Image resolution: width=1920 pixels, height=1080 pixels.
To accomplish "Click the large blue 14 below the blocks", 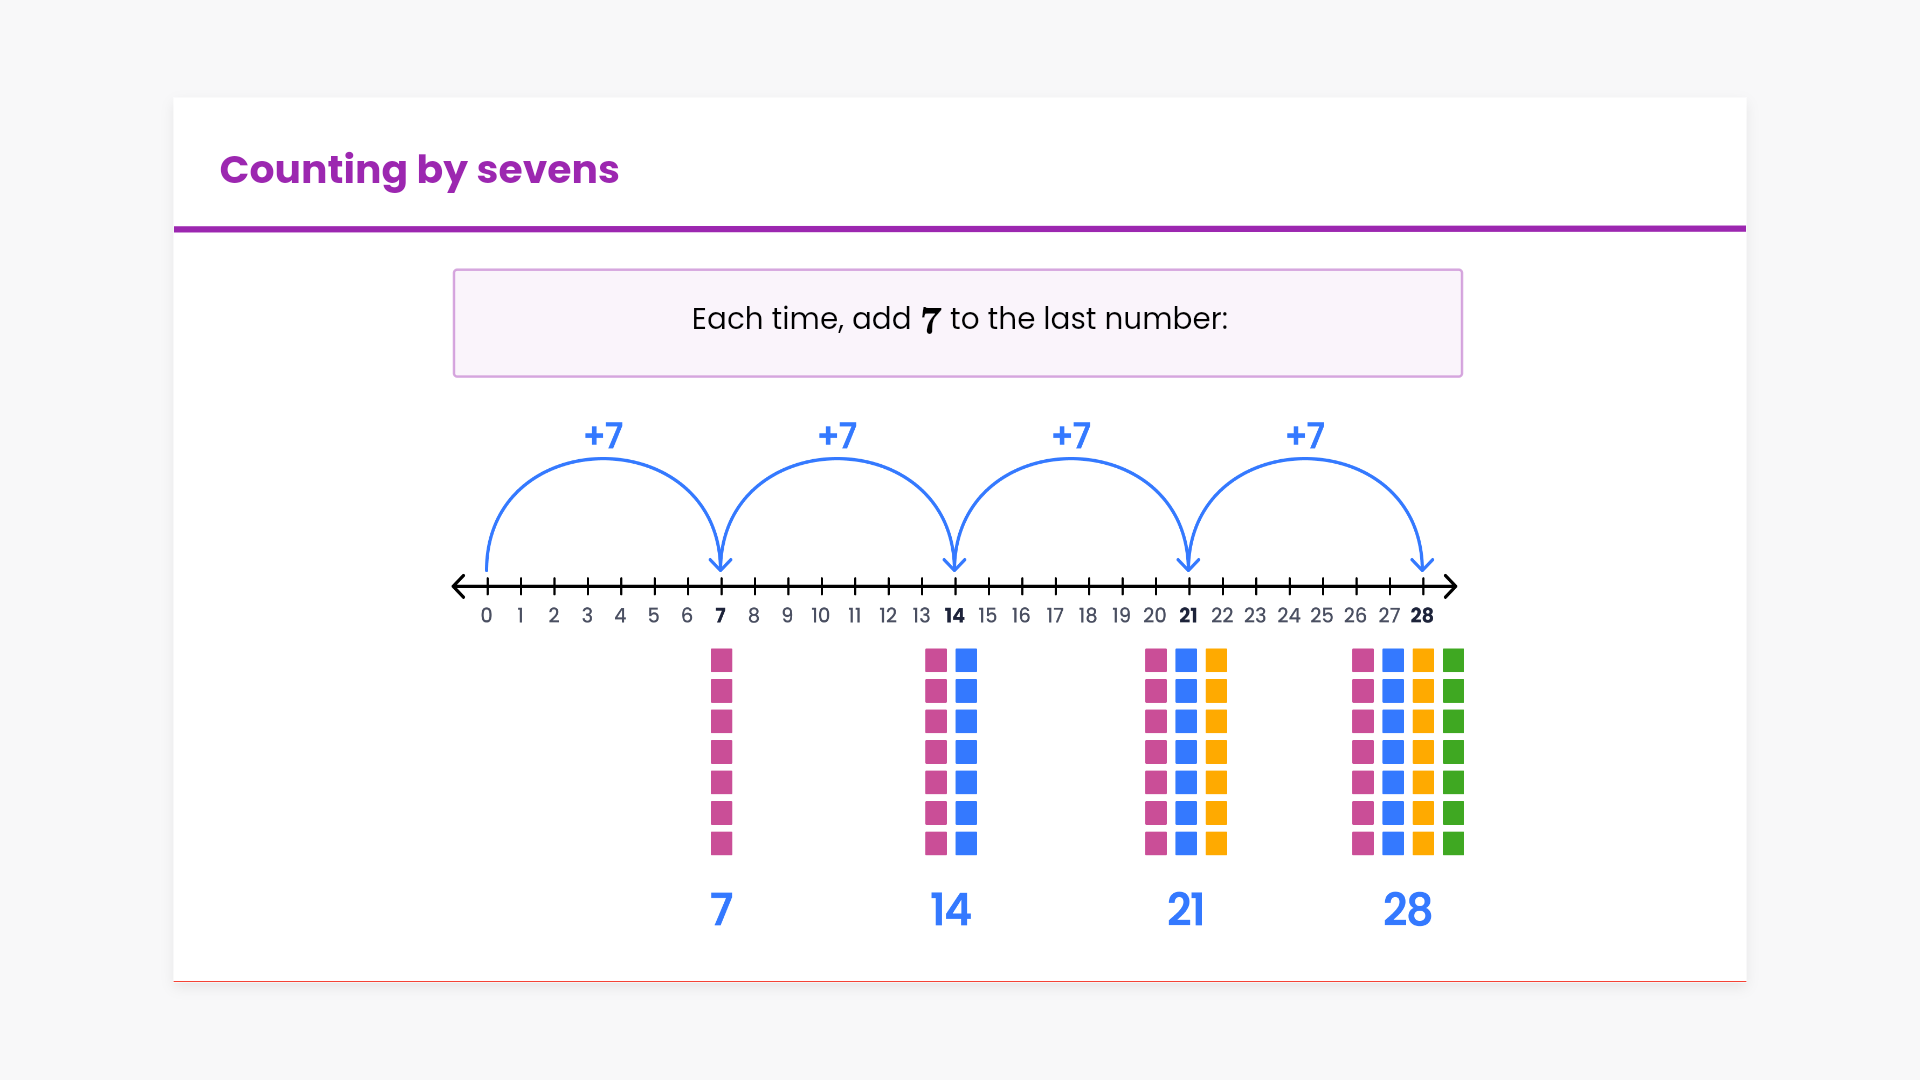I will [x=950, y=910].
